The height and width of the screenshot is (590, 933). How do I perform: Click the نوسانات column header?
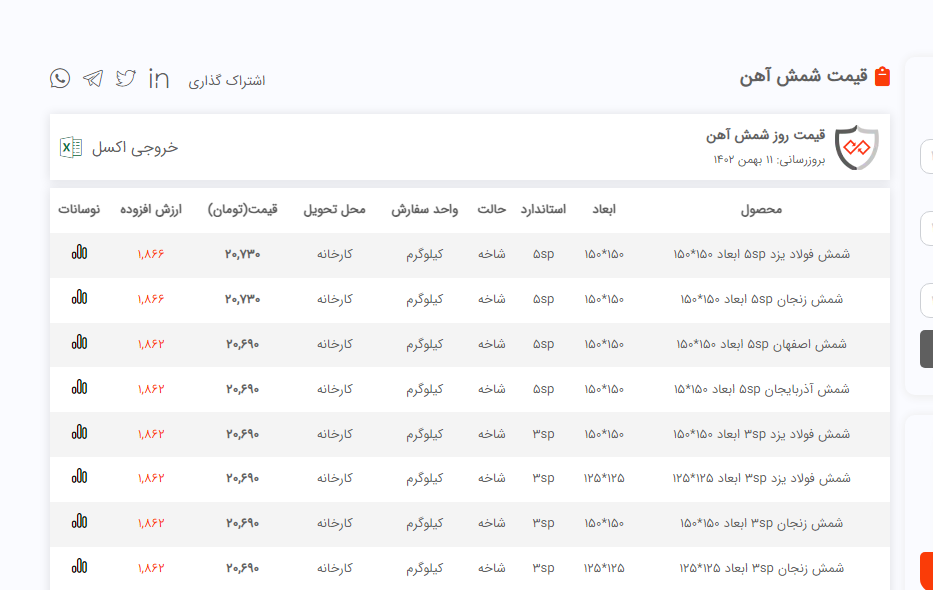(79, 210)
